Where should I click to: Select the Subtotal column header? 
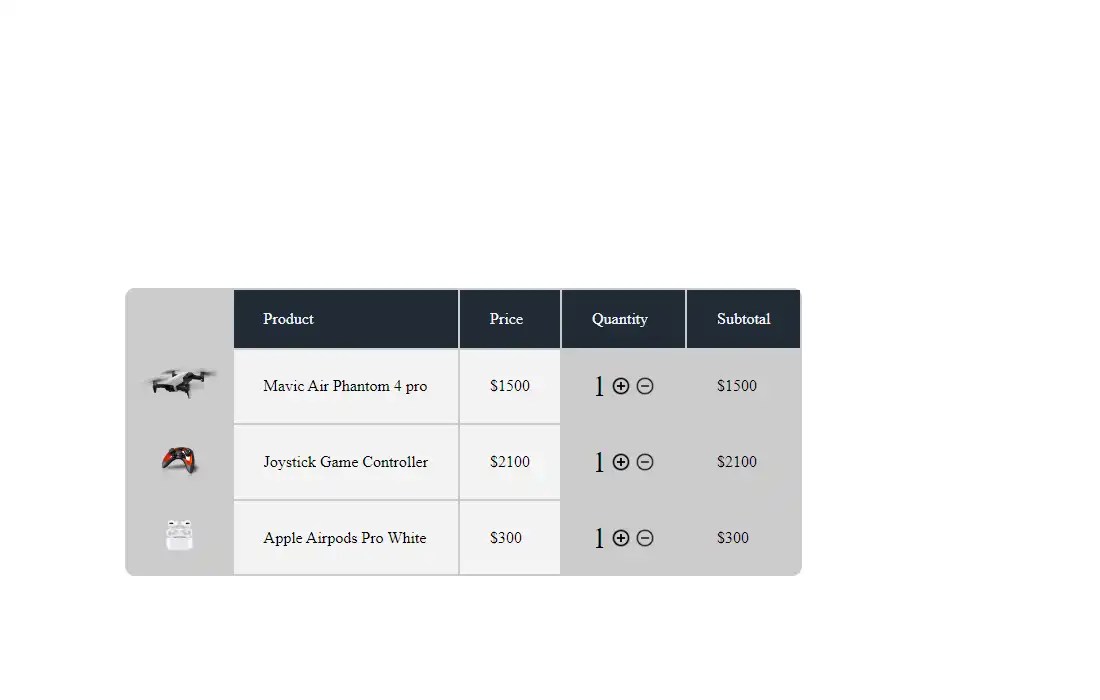pos(744,319)
